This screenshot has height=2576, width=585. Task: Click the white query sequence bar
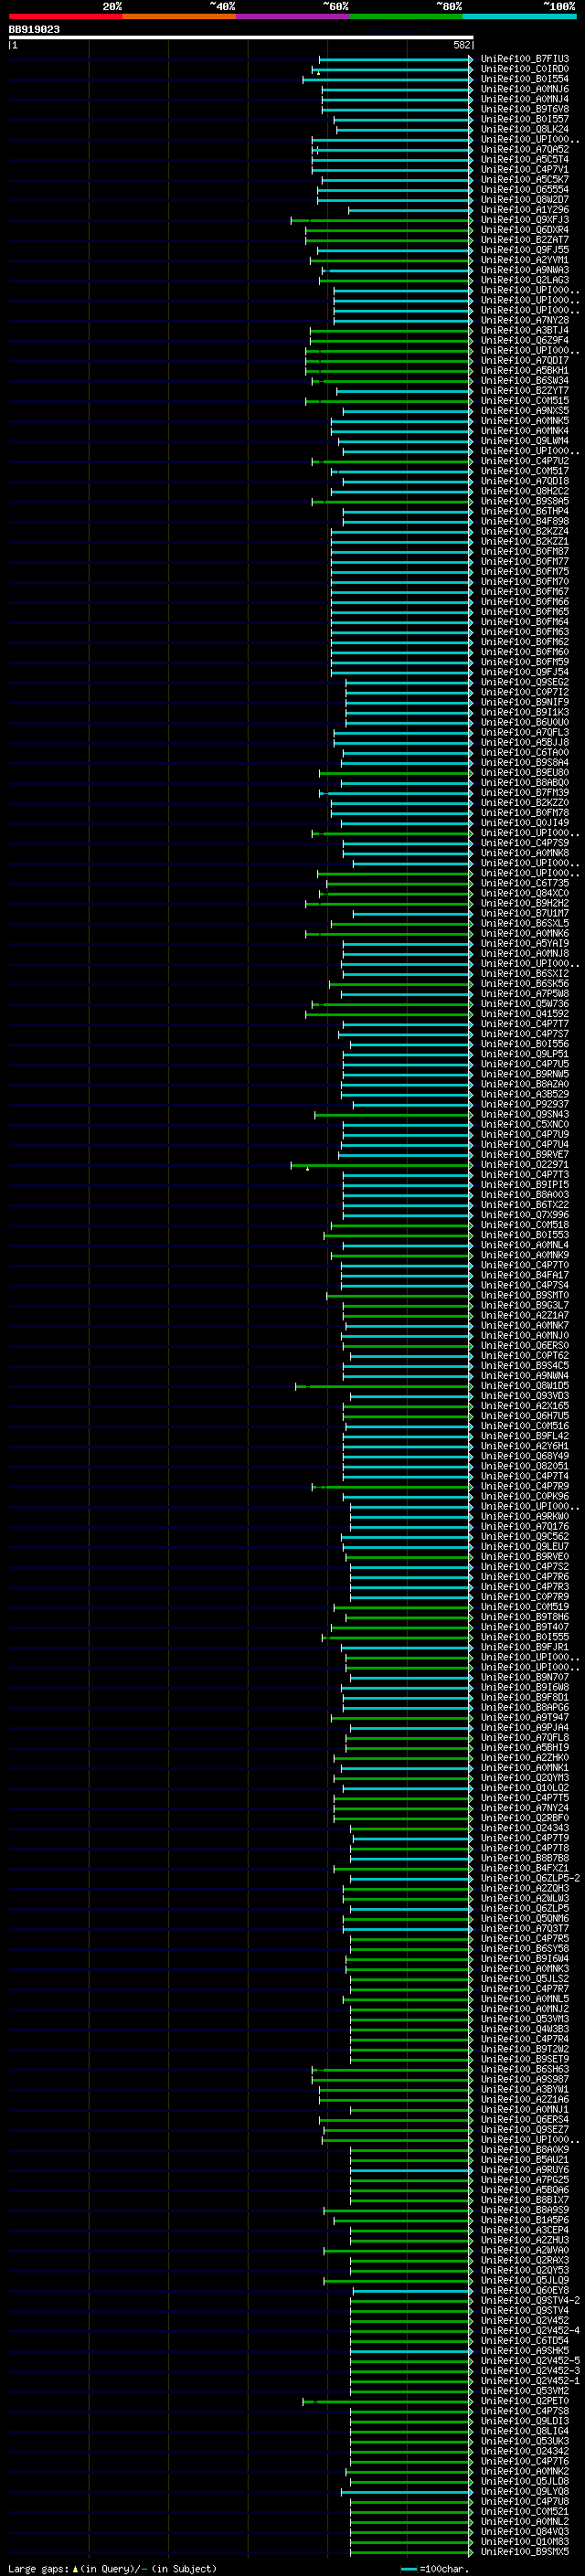coord(241,38)
